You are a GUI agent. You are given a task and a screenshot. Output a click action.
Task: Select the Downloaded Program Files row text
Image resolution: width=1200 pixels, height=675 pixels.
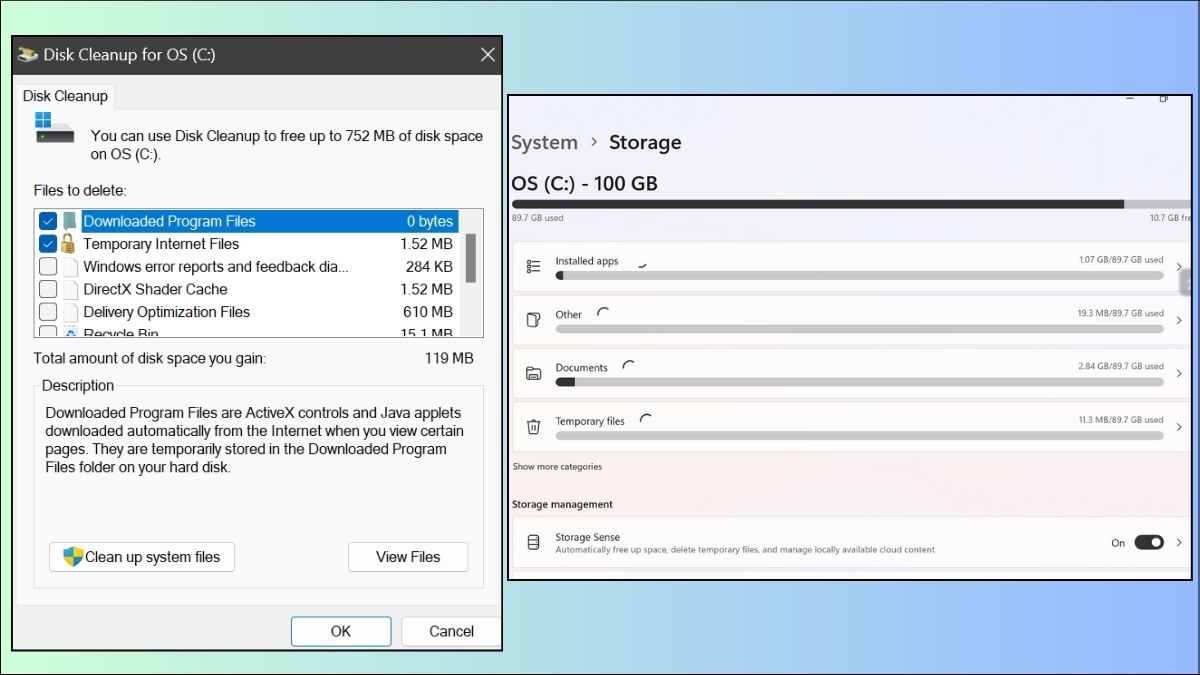click(169, 221)
